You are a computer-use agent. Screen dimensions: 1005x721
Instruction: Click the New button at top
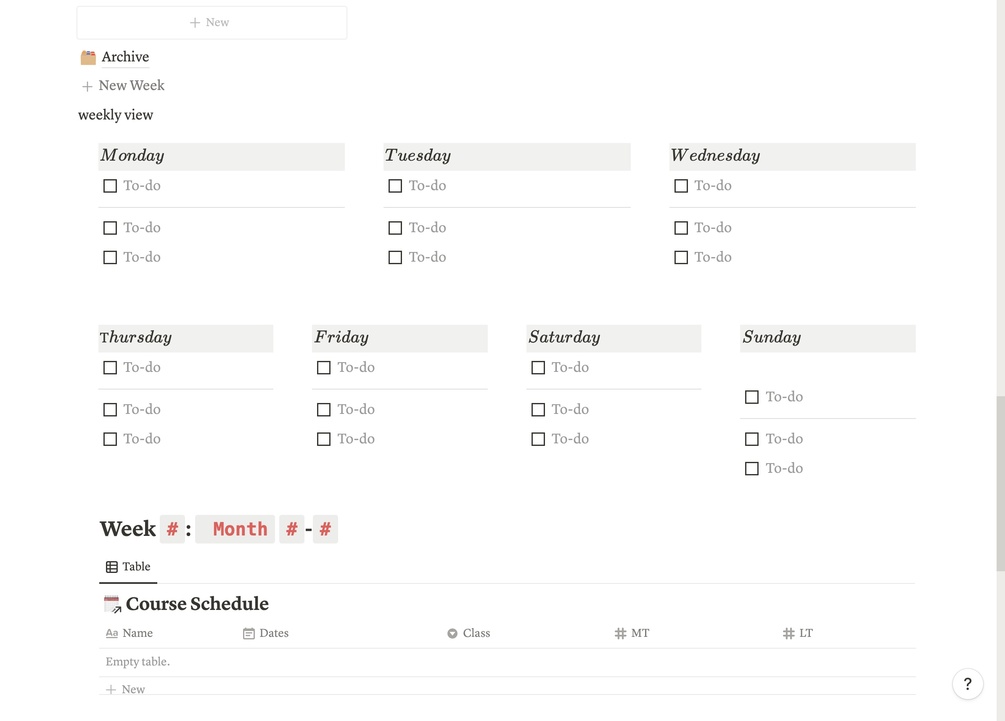pyautogui.click(x=211, y=22)
